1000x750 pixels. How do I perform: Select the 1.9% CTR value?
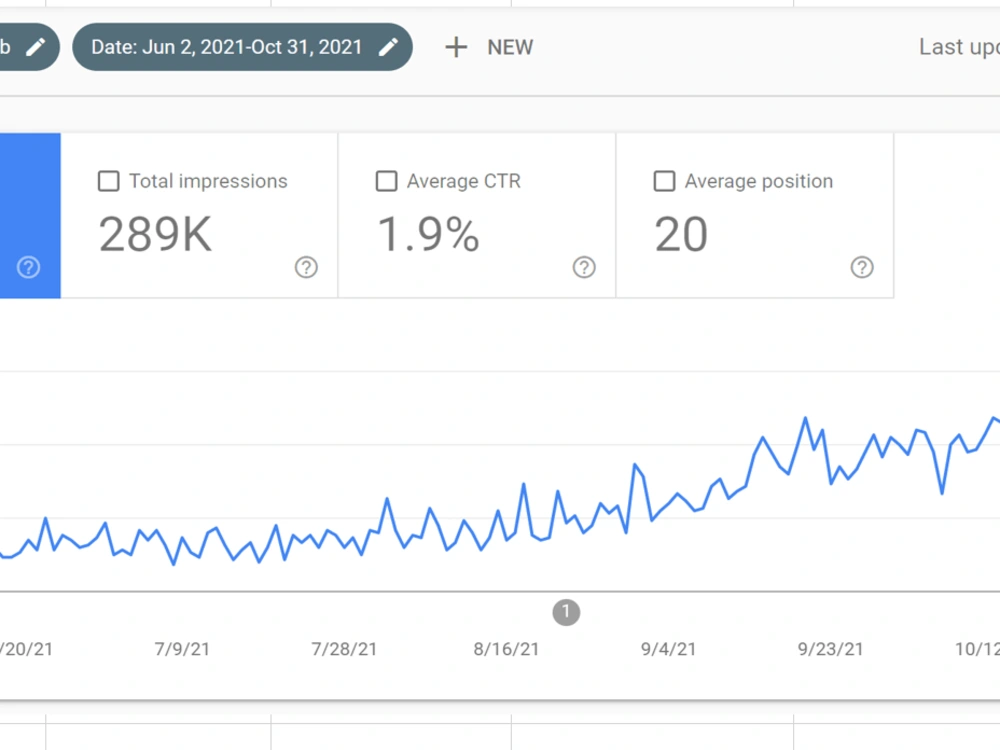[x=428, y=235]
